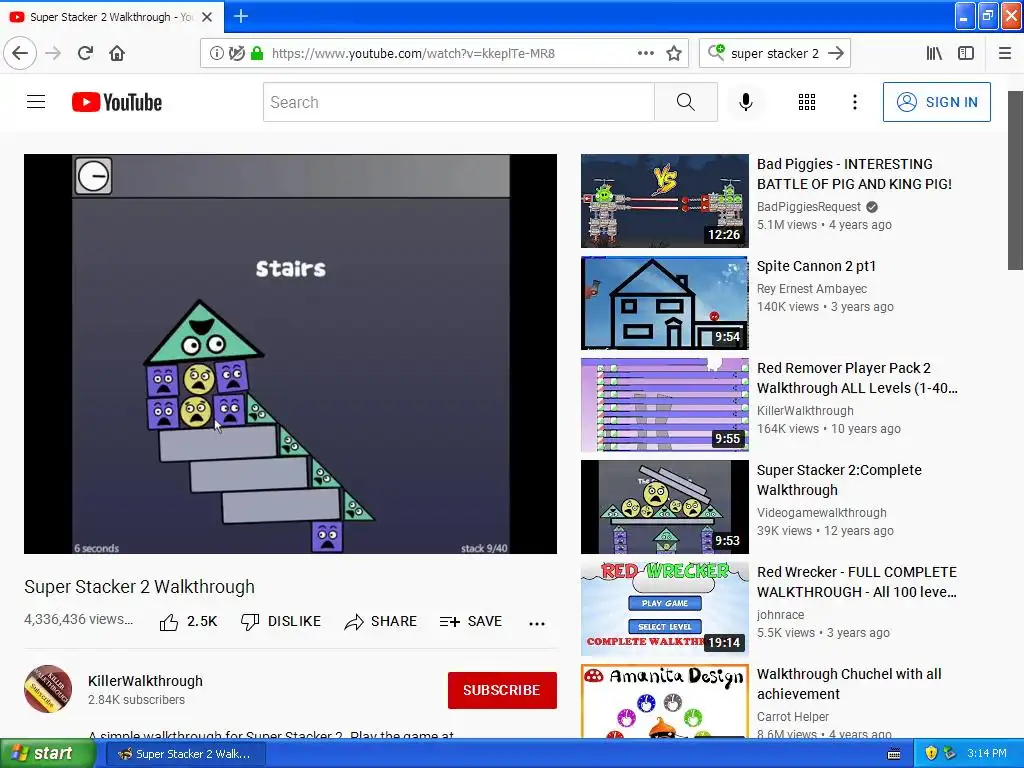The width and height of the screenshot is (1024, 768).
Task: Click the Super Stacker 2 Walkthrough video title
Action: coord(139,586)
